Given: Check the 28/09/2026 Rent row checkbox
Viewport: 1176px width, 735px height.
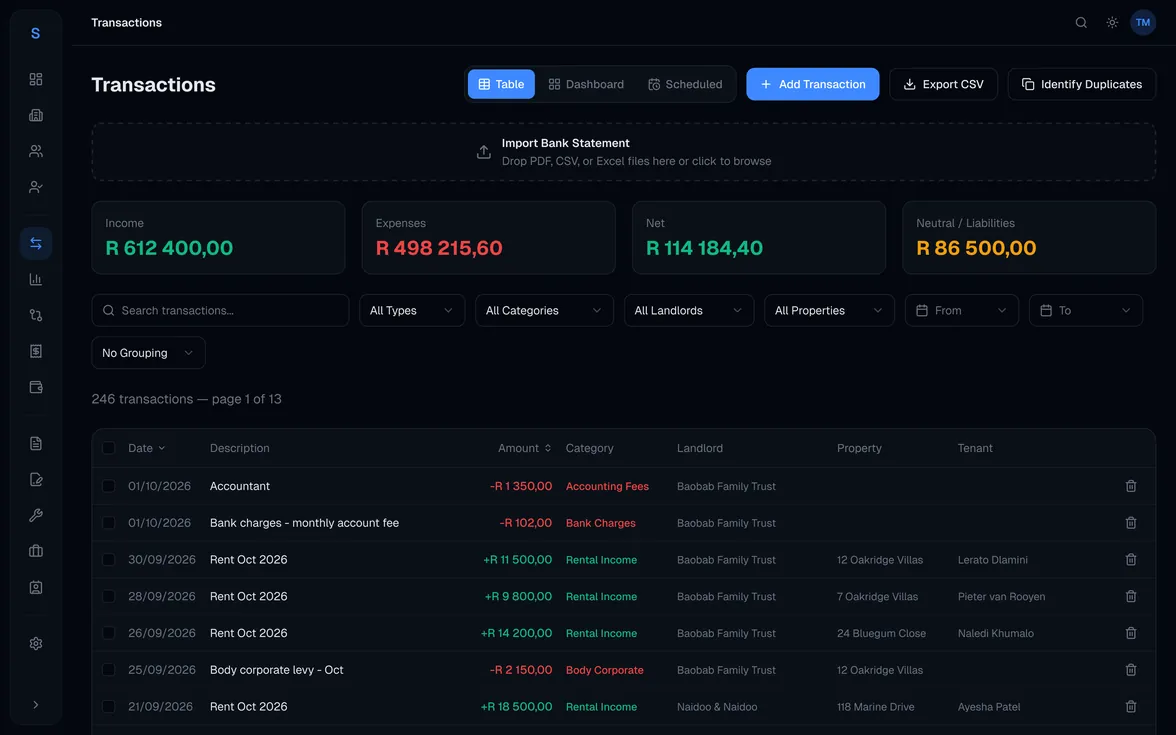Looking at the screenshot, I should pyautogui.click(x=109, y=596).
